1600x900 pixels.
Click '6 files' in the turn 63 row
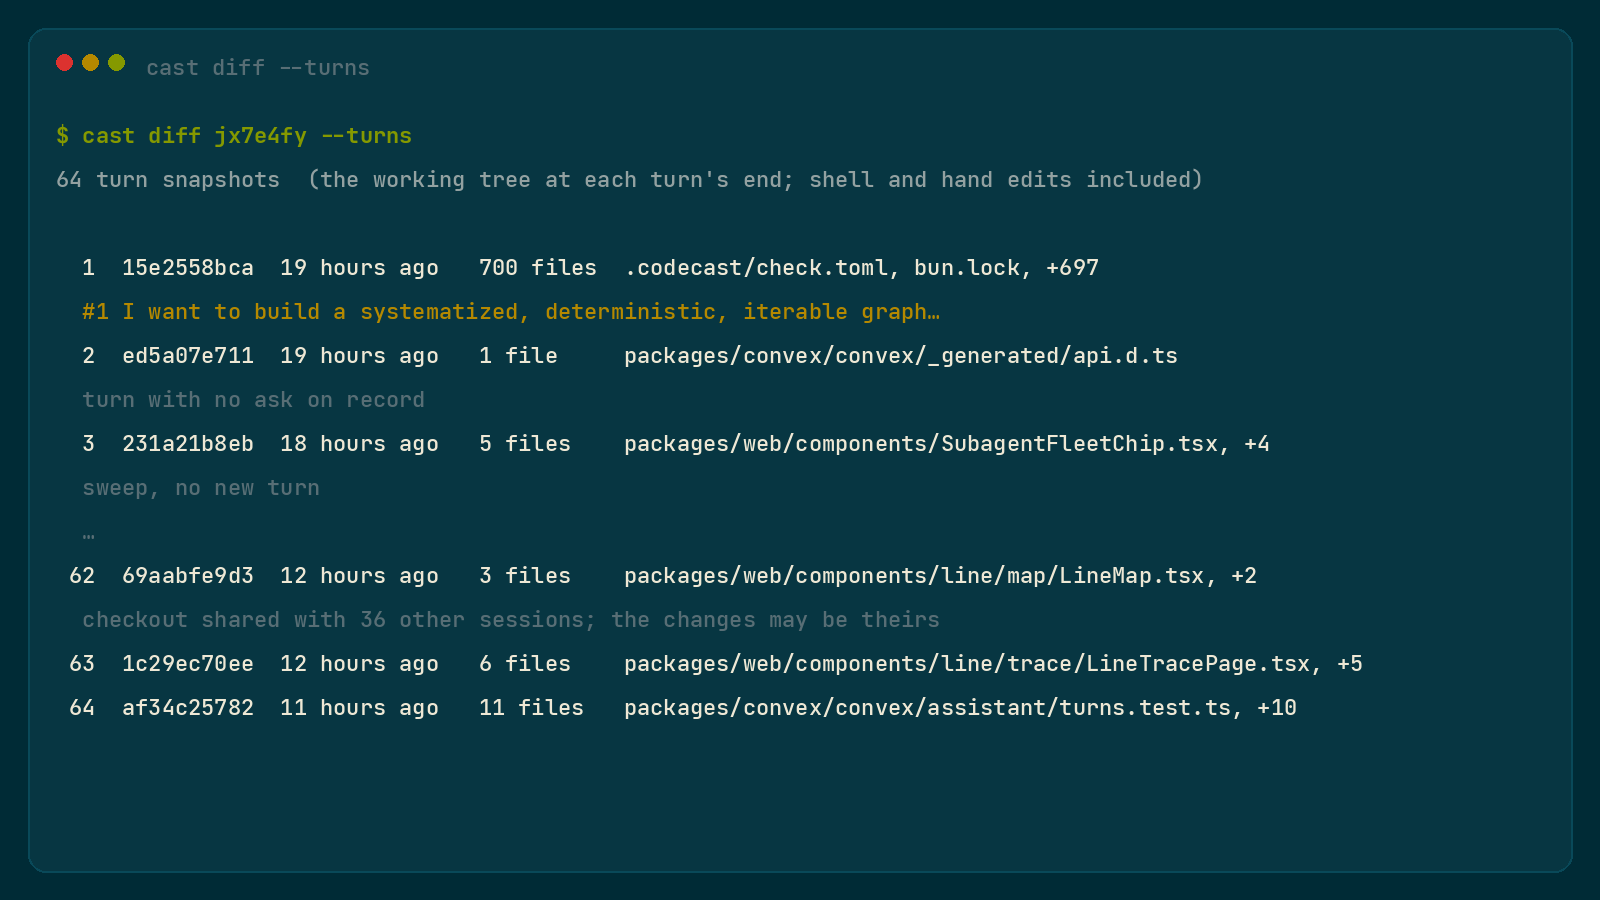click(525, 664)
